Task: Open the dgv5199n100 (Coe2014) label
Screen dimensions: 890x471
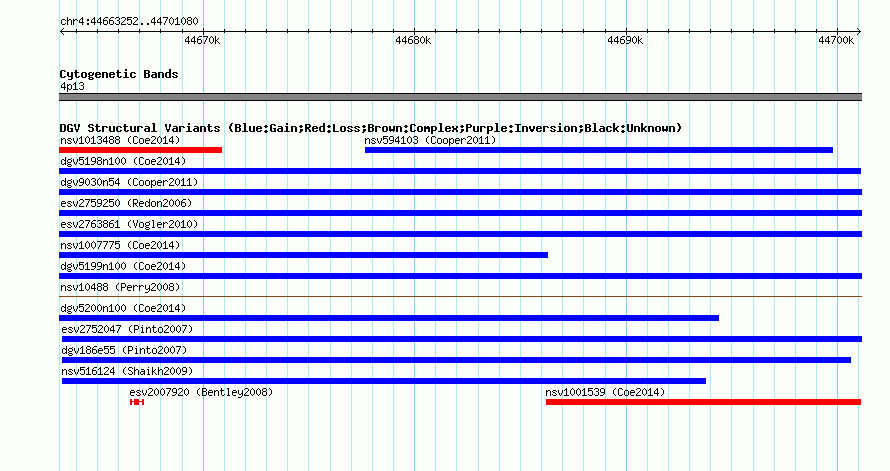Action: coord(123,266)
